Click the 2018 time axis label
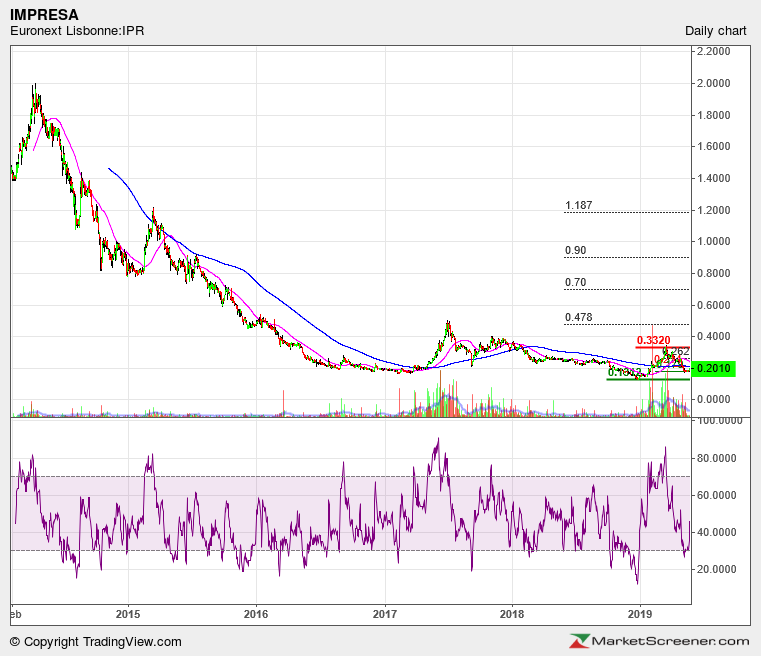This screenshot has width=761, height=656. click(x=512, y=614)
